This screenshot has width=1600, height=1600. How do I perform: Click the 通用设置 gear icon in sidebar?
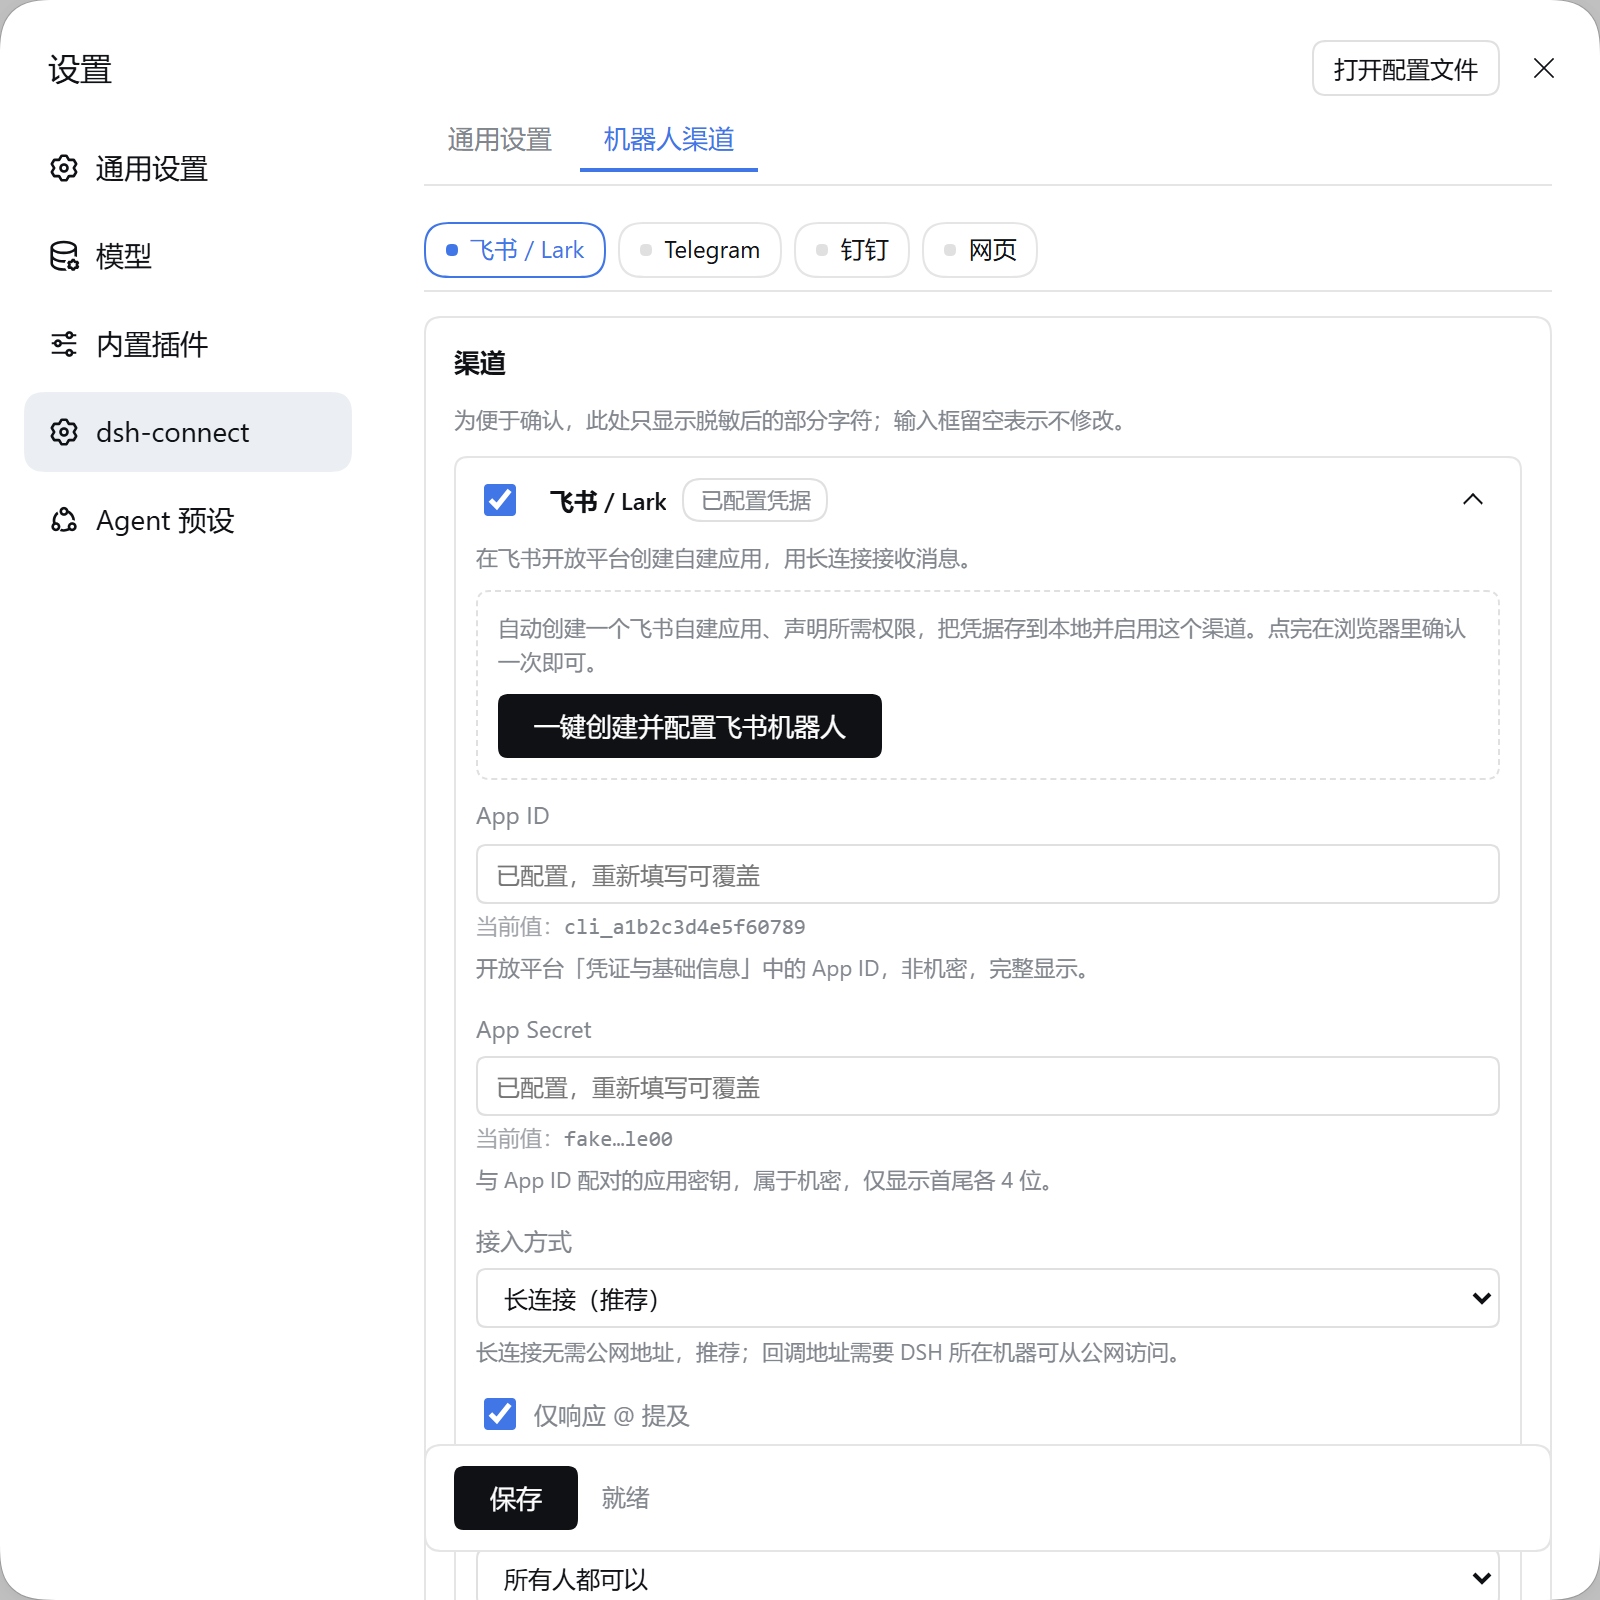[x=64, y=168]
